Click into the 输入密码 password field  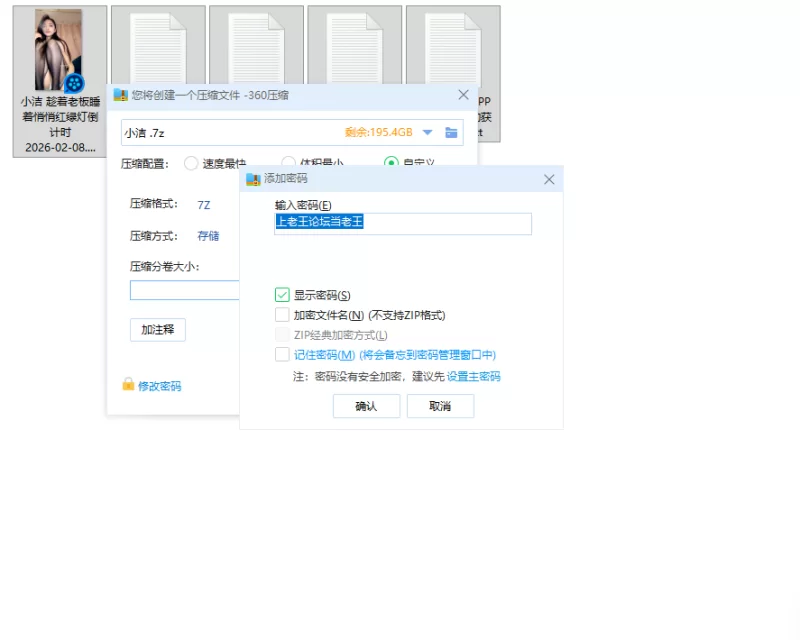[x=403, y=224]
